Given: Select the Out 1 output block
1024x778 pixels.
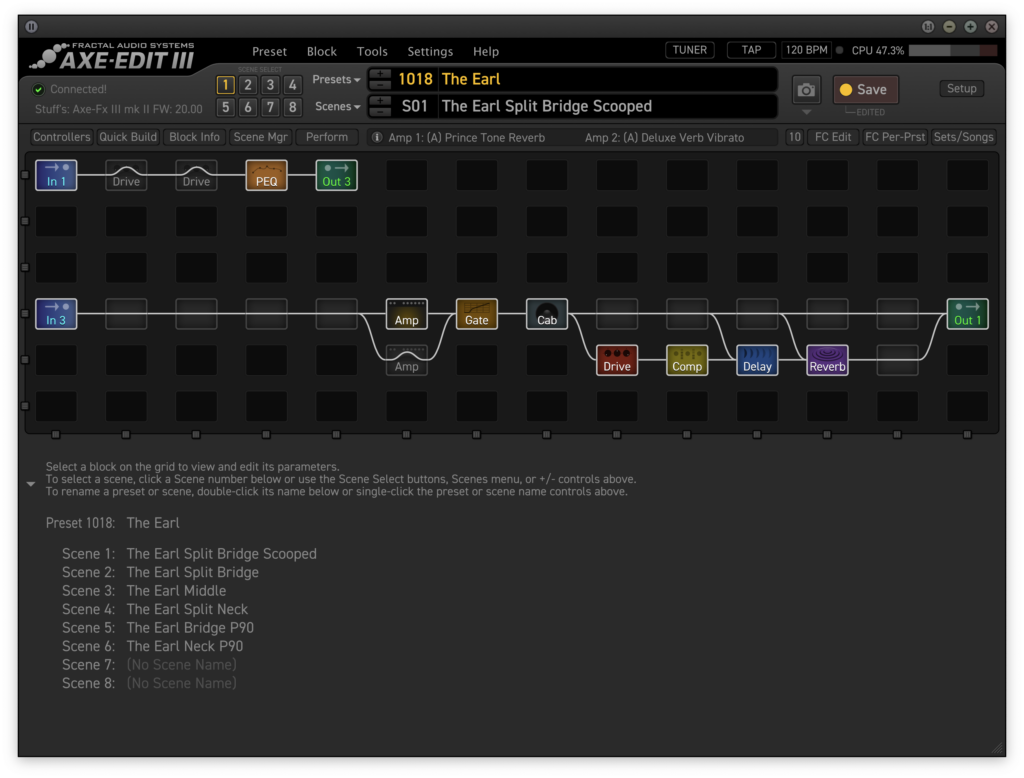Looking at the screenshot, I should (x=967, y=314).
